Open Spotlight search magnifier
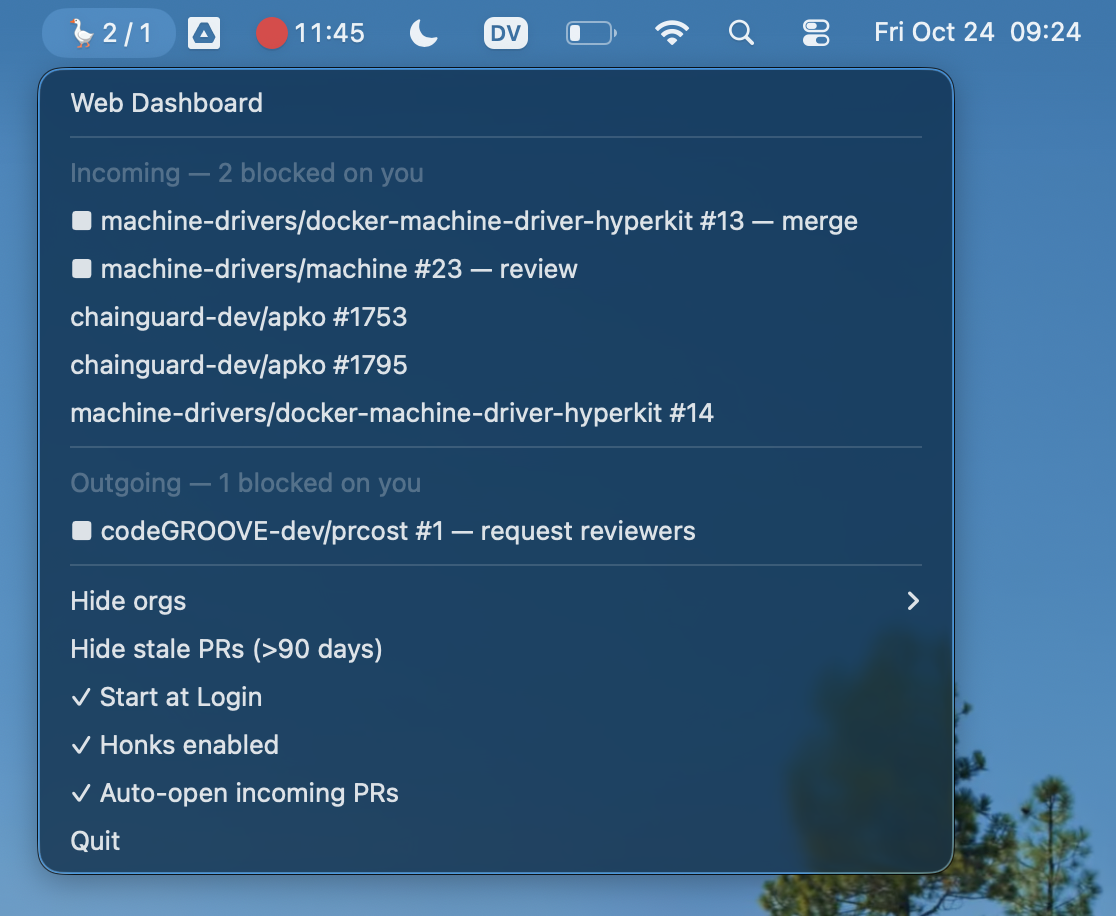Screen dimensions: 1116x916 tap(741, 33)
